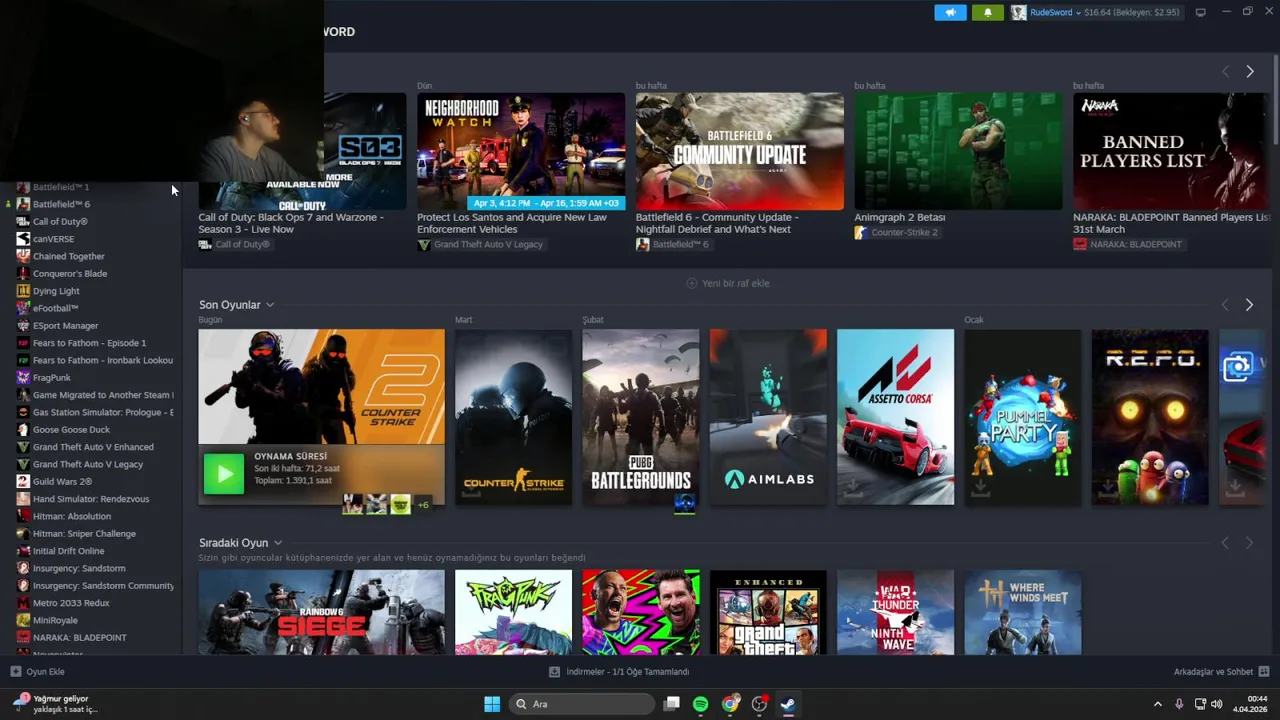The height and width of the screenshot is (720, 1280).
Task: Open the R.E.P.O. game tile
Action: [x=1150, y=417]
